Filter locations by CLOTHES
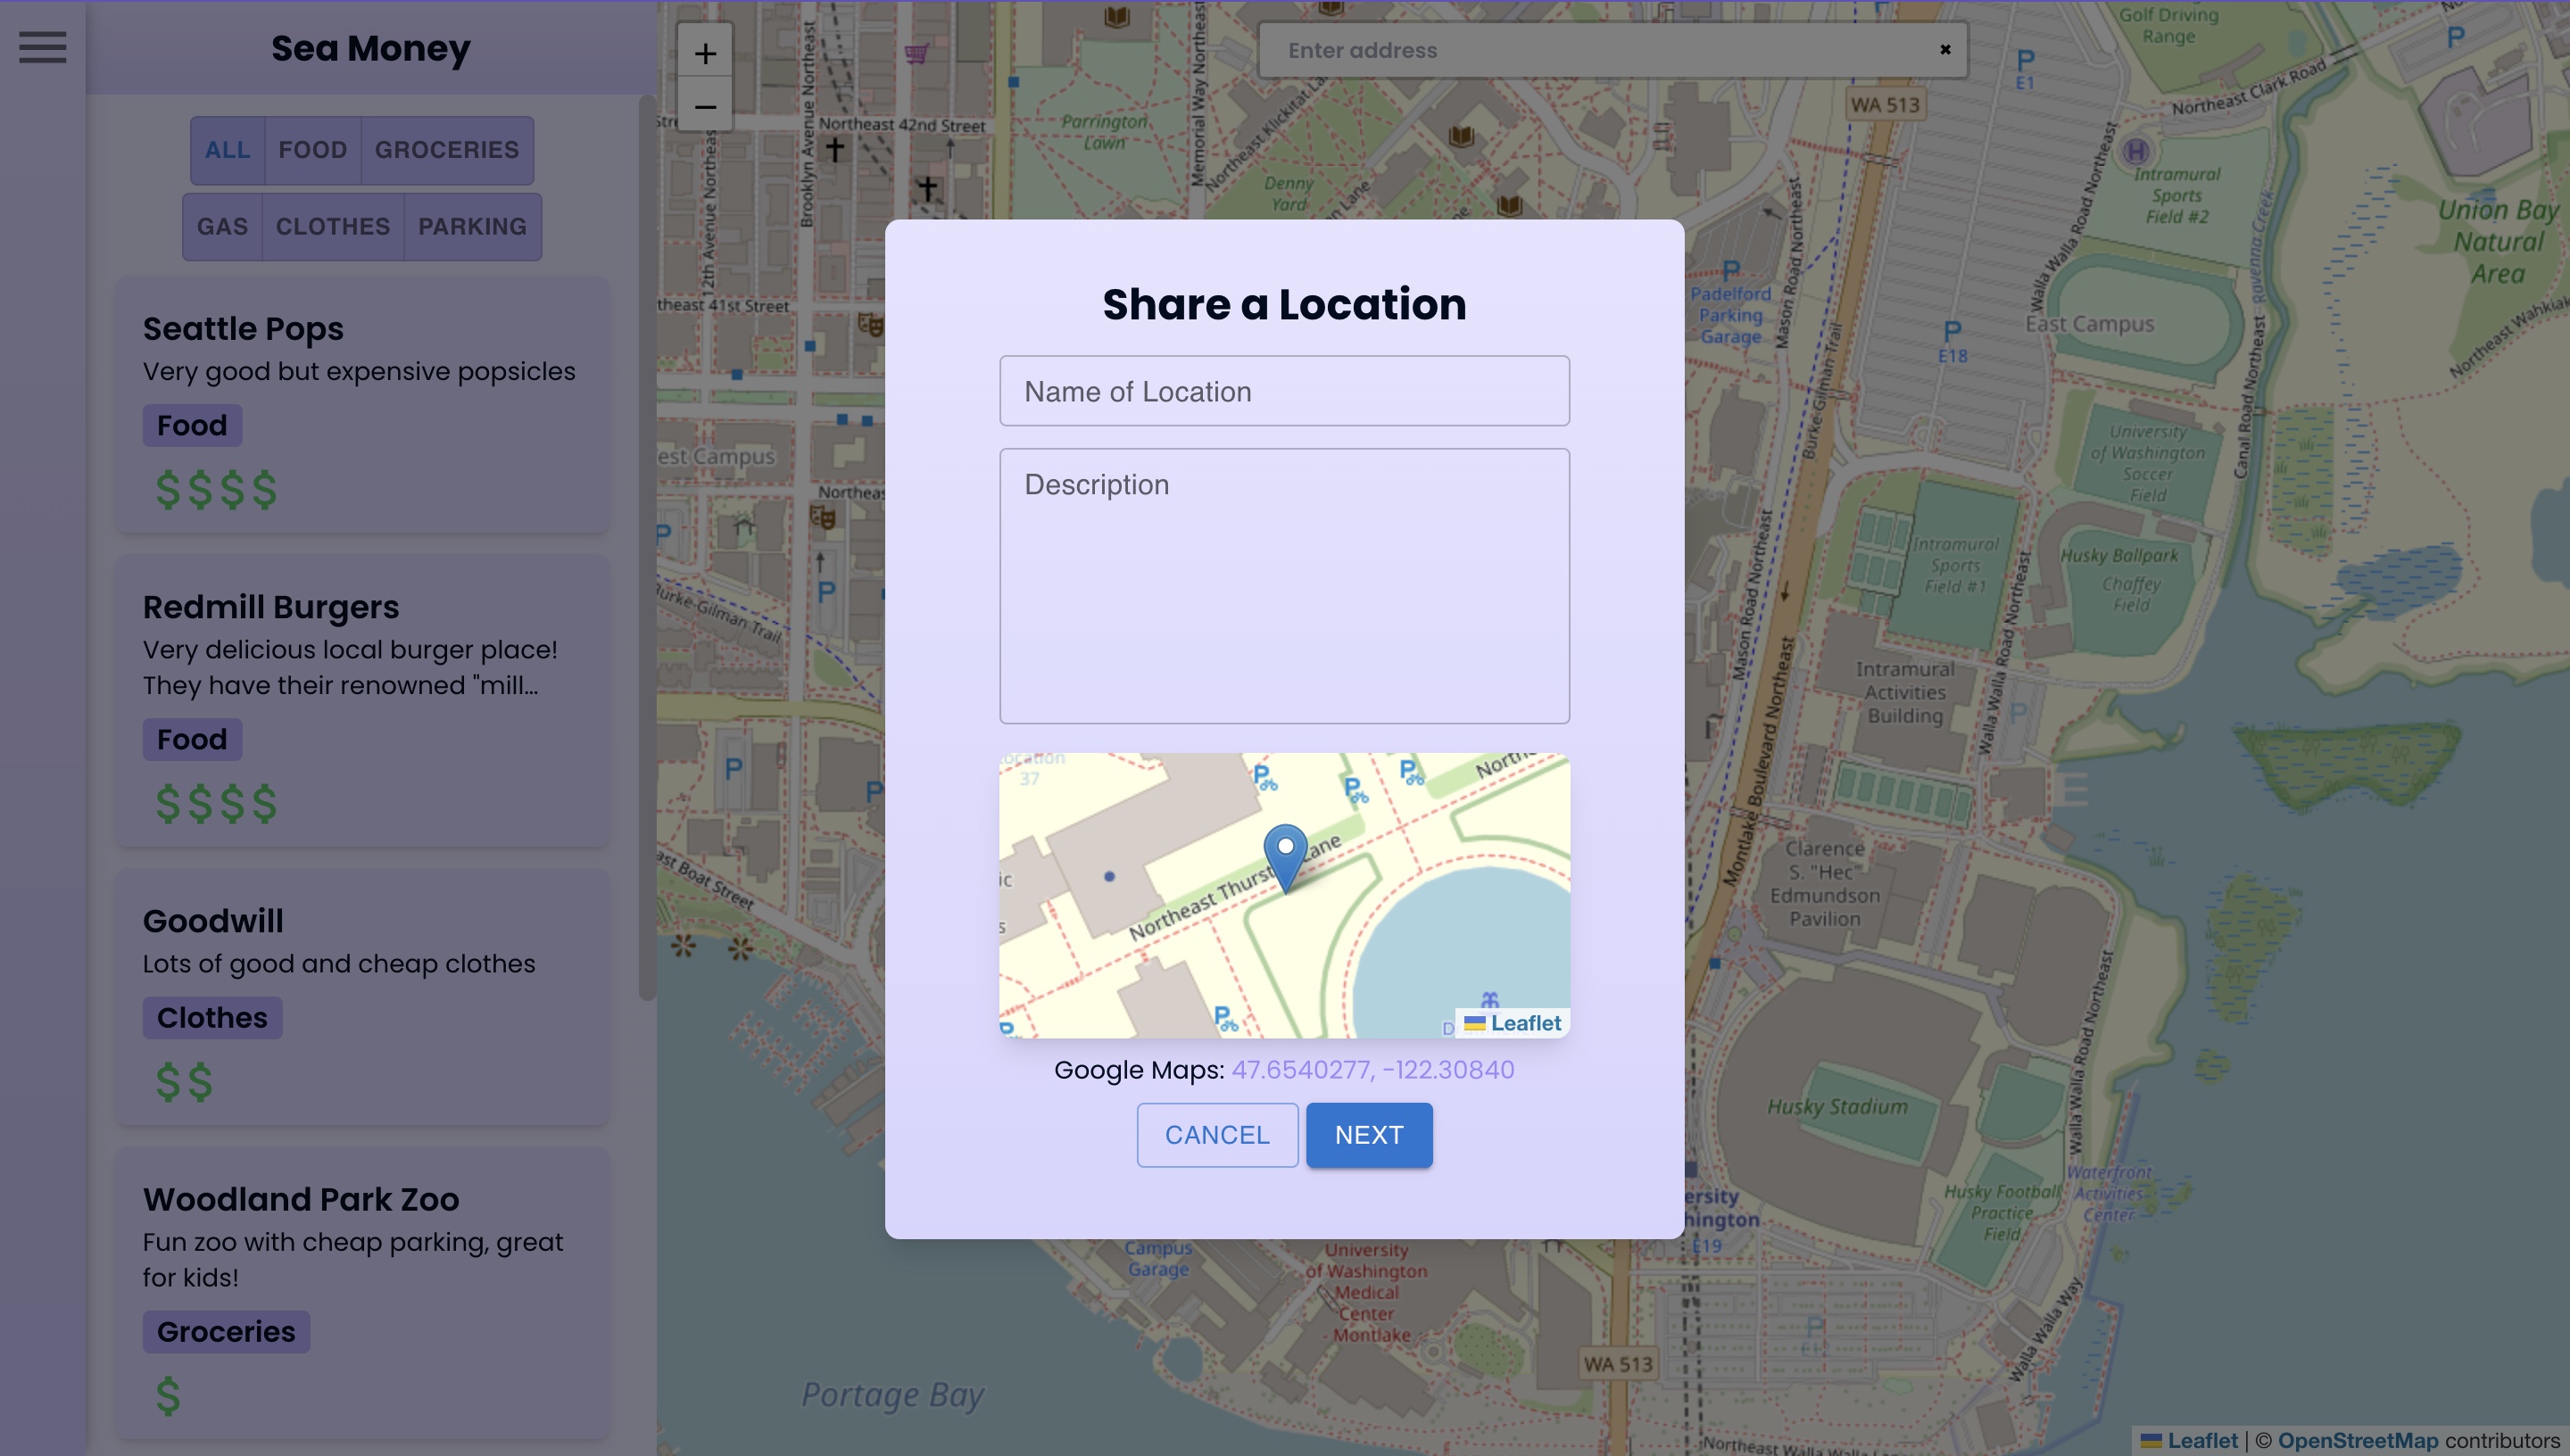This screenshot has height=1456, width=2570. click(333, 227)
